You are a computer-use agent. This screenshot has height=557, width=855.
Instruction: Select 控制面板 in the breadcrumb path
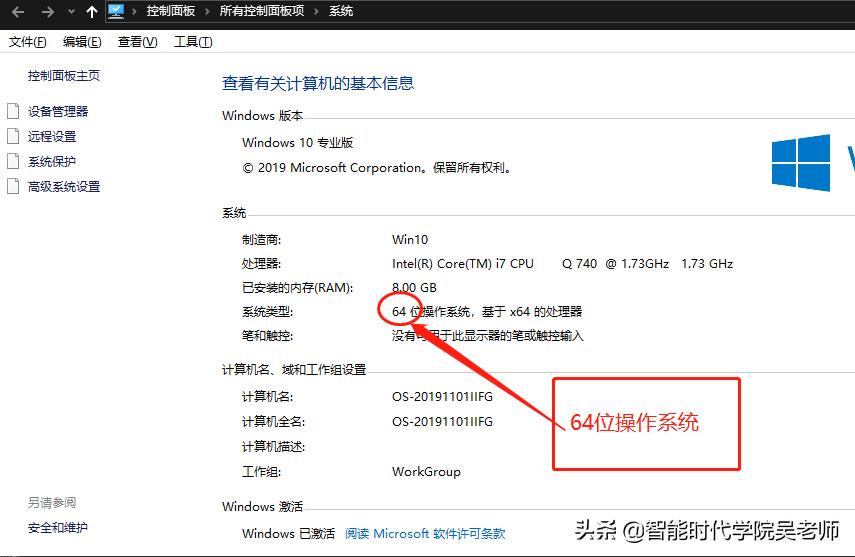[x=170, y=11]
